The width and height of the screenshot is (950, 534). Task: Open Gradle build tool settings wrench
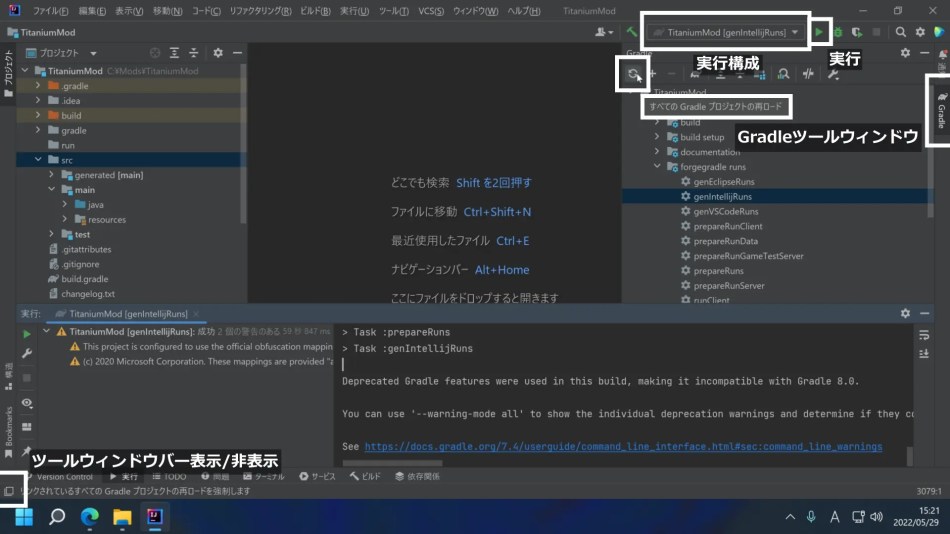point(833,75)
